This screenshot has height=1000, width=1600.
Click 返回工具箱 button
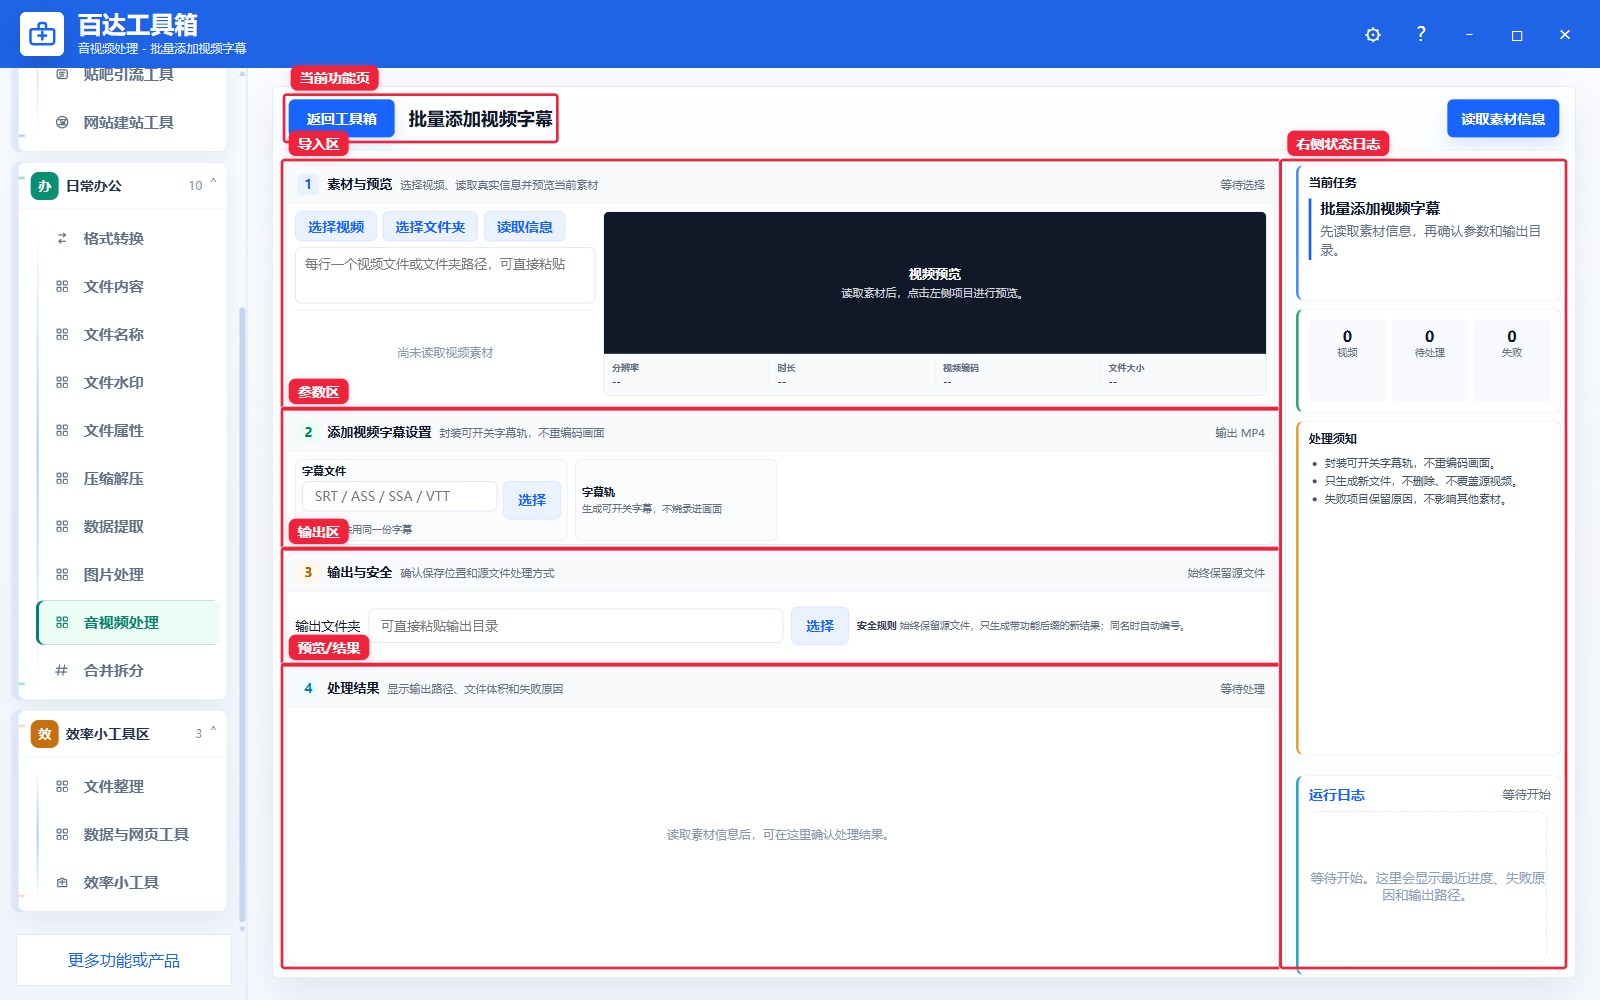pyautogui.click(x=342, y=119)
